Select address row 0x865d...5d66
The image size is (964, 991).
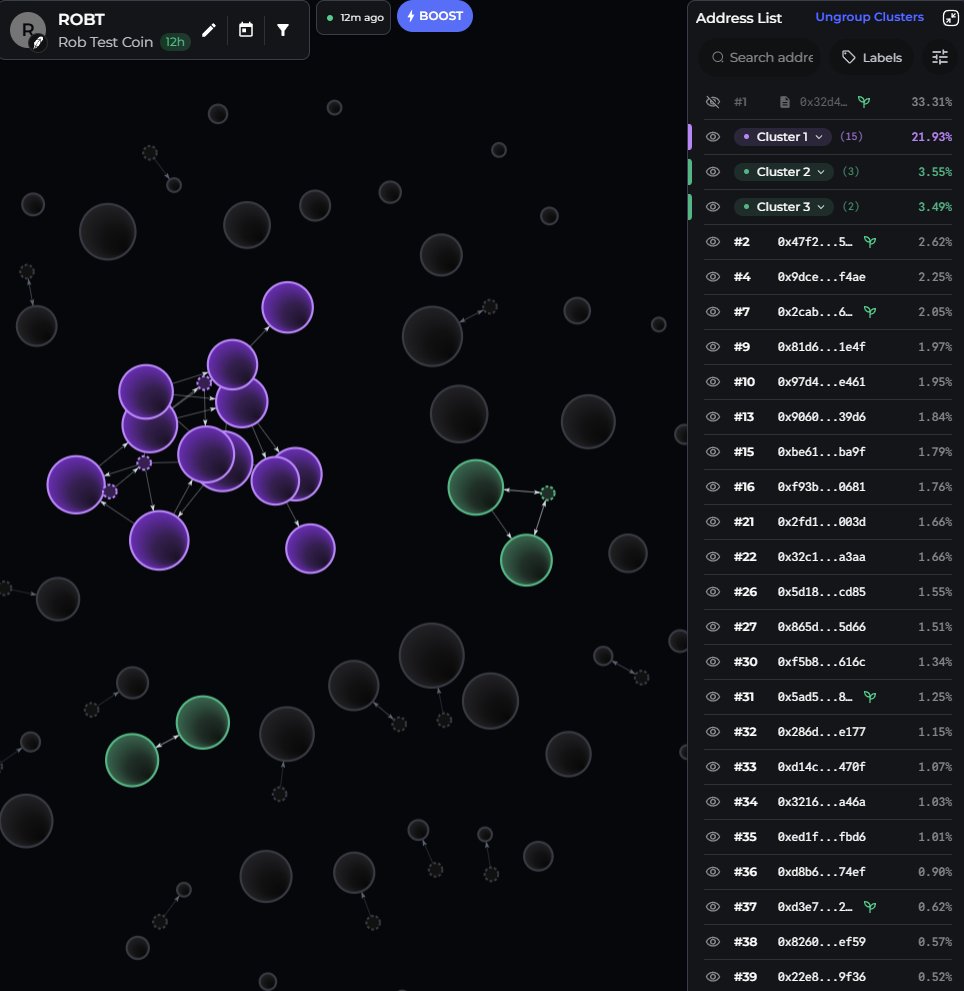click(827, 626)
